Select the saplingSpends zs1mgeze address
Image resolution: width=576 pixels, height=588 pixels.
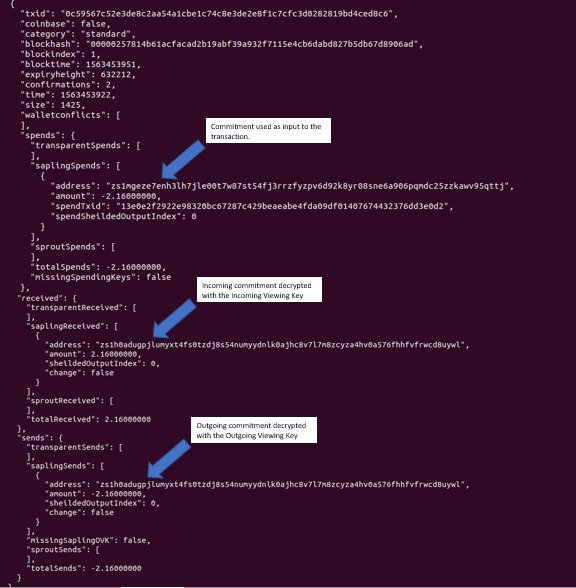coord(308,186)
